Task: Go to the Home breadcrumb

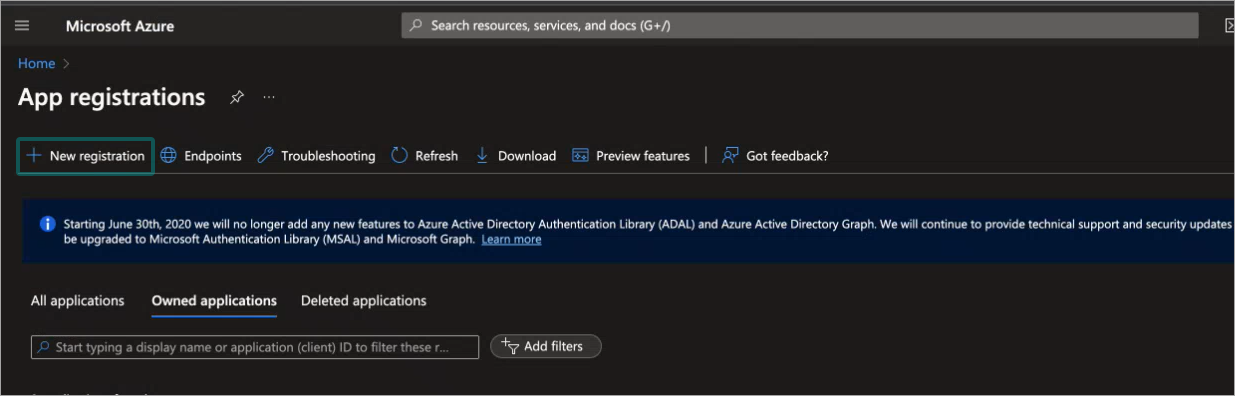Action: coord(36,63)
